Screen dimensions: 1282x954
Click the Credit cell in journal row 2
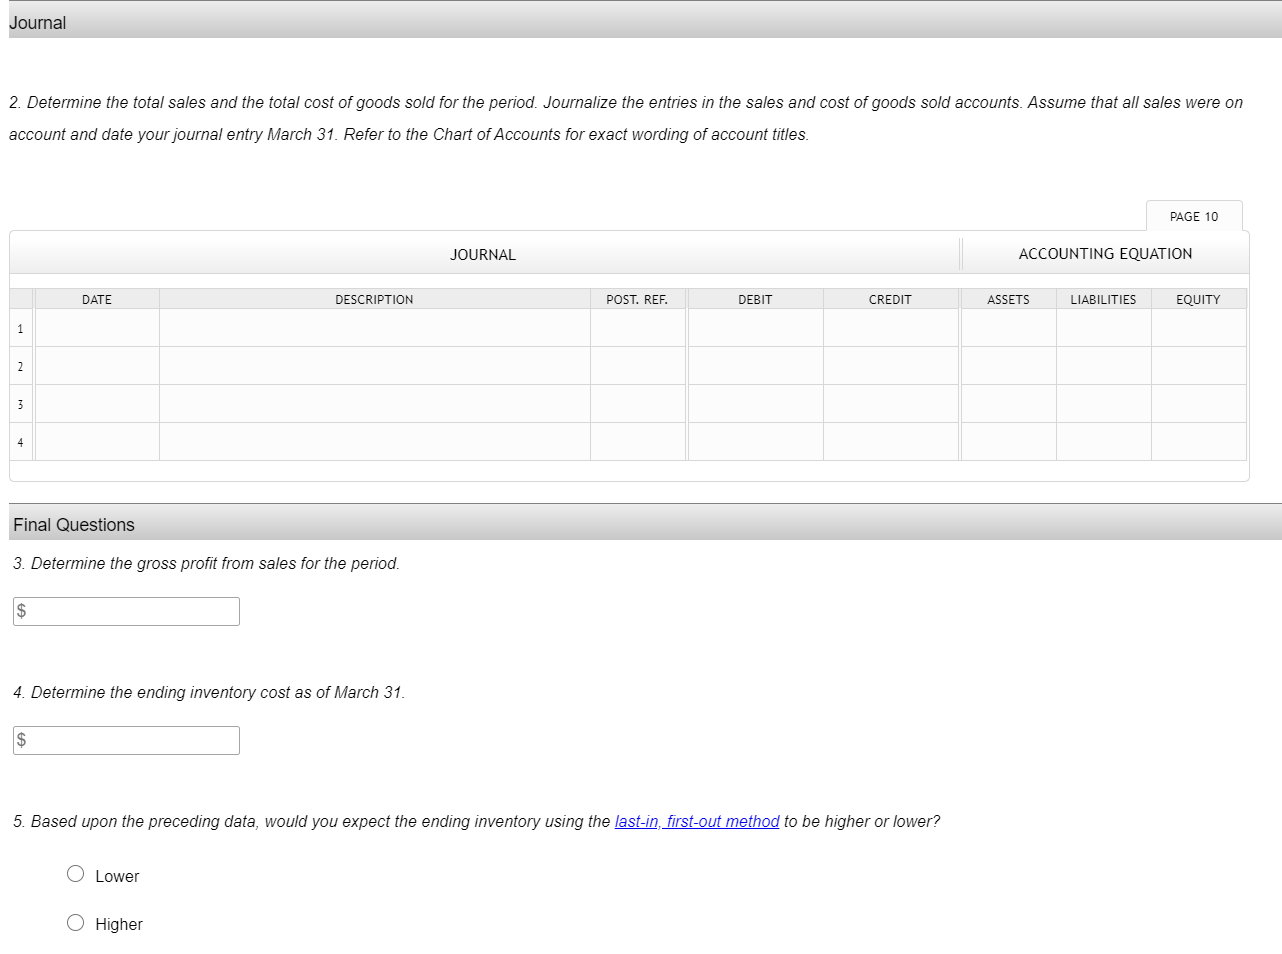890,366
